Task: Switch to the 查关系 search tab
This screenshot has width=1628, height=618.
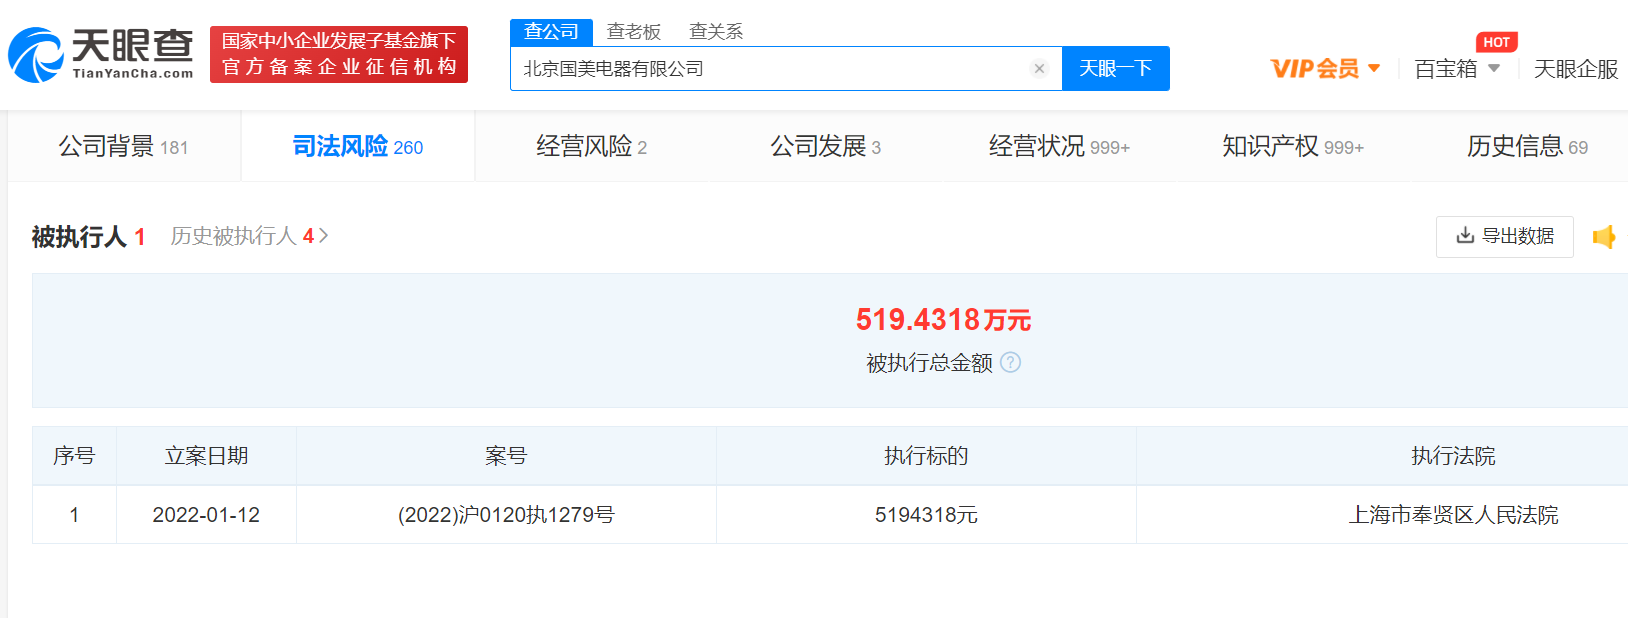Action: 716,32
